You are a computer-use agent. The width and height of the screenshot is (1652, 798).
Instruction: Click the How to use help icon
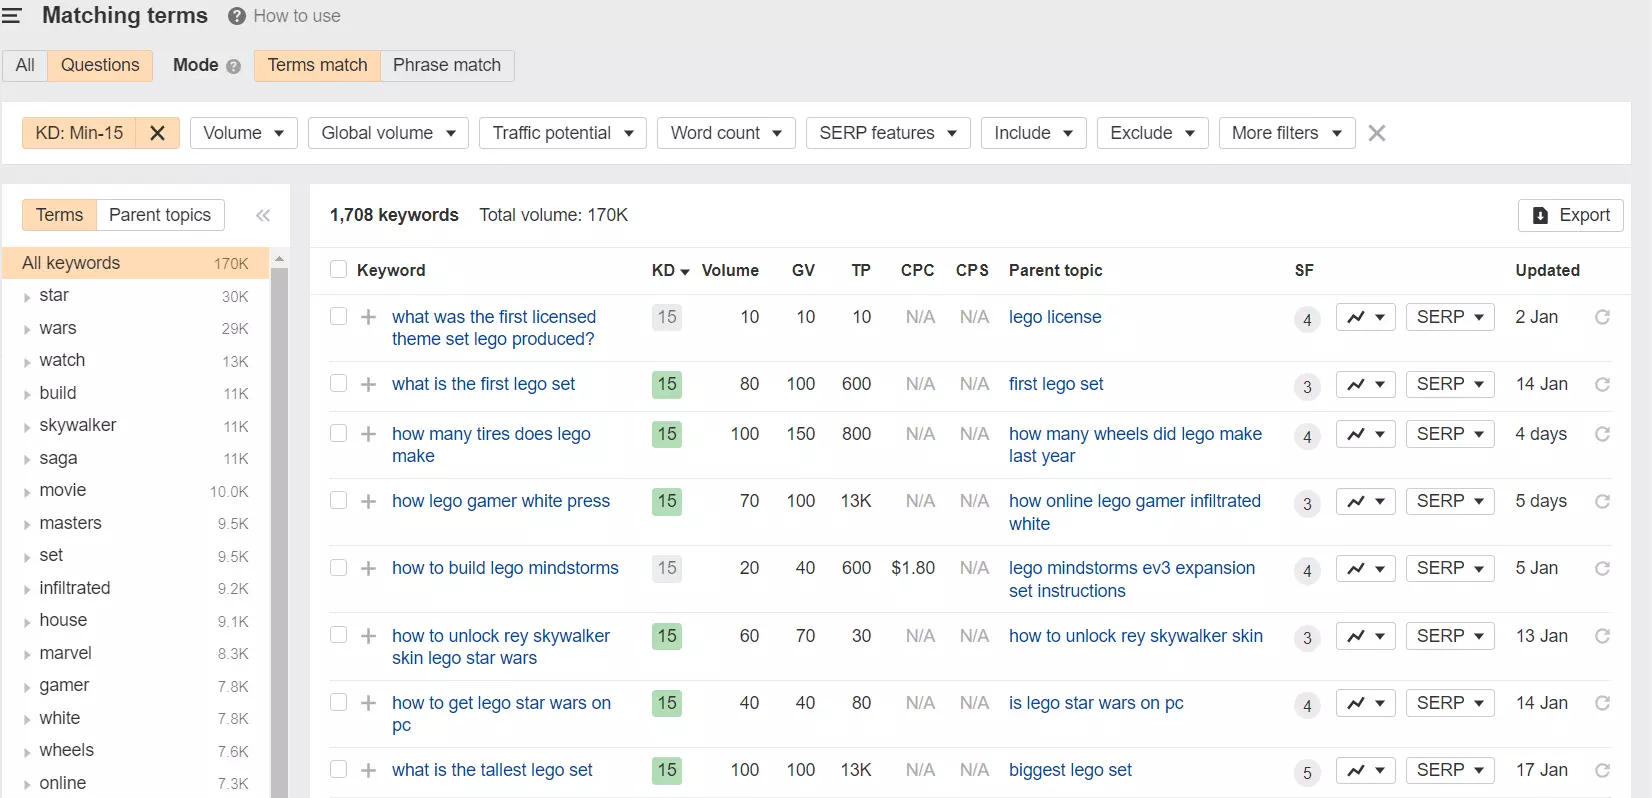point(237,16)
